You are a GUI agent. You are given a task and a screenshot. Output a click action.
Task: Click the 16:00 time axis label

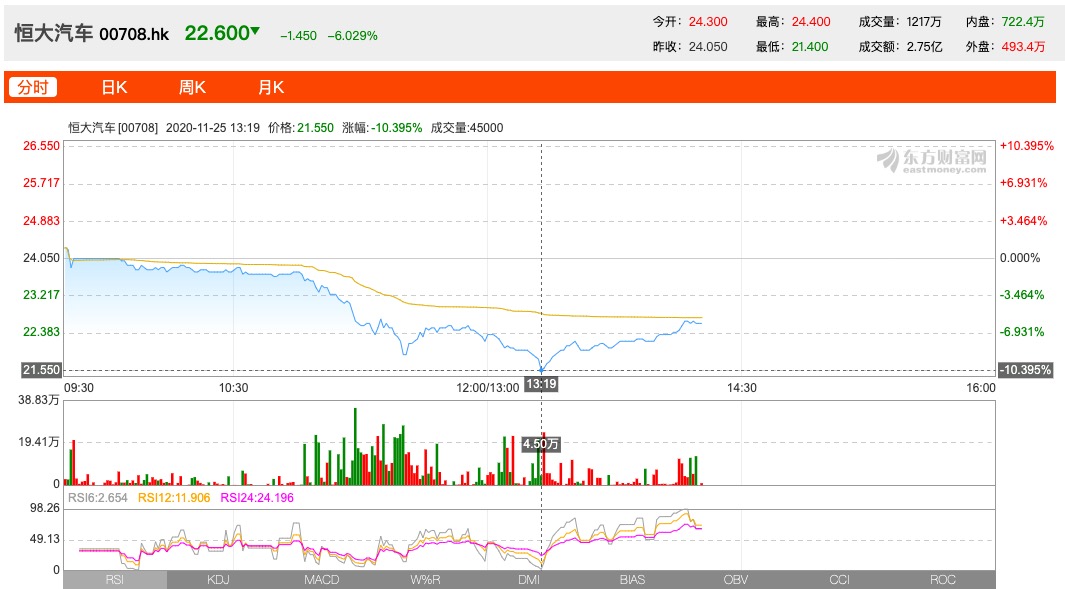click(981, 388)
